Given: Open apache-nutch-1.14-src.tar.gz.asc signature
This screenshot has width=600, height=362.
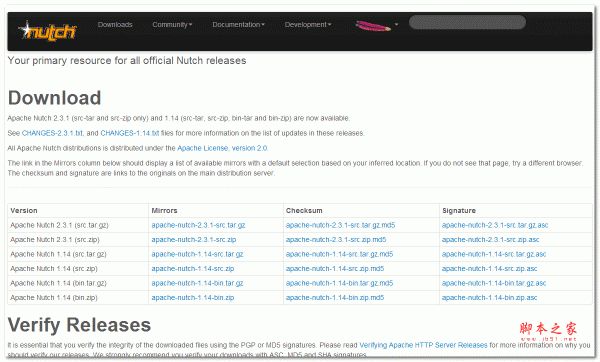Looking at the screenshot, I should click(494, 254).
